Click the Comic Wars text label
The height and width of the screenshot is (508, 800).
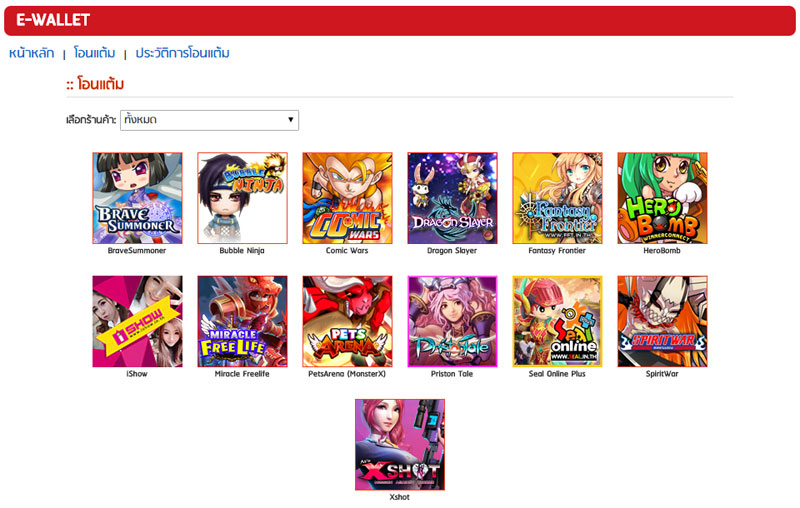[347, 250]
